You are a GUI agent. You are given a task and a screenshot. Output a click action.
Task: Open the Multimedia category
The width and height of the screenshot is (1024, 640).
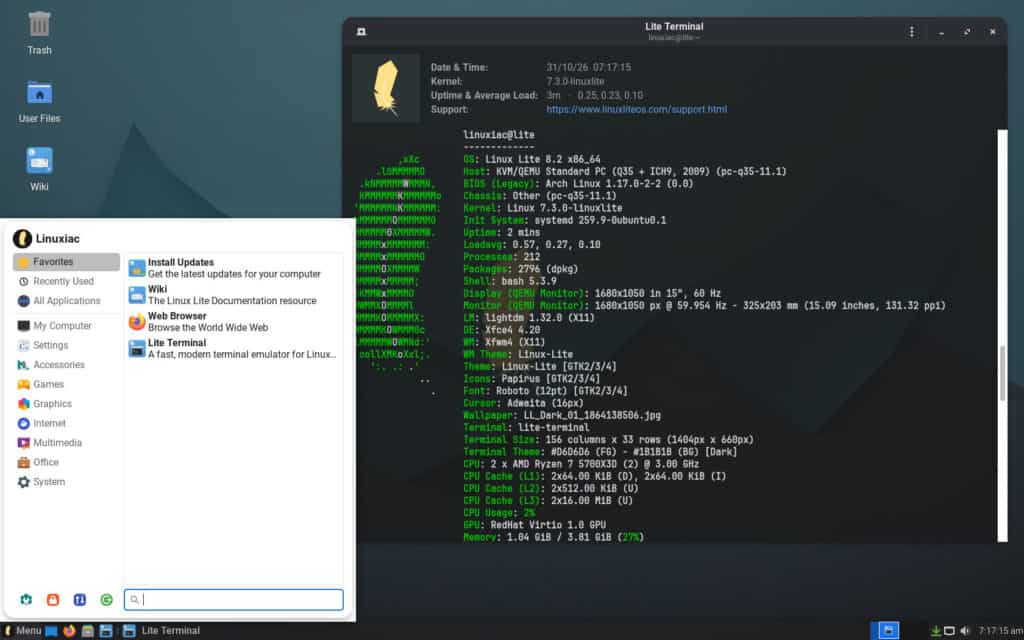[66, 443]
